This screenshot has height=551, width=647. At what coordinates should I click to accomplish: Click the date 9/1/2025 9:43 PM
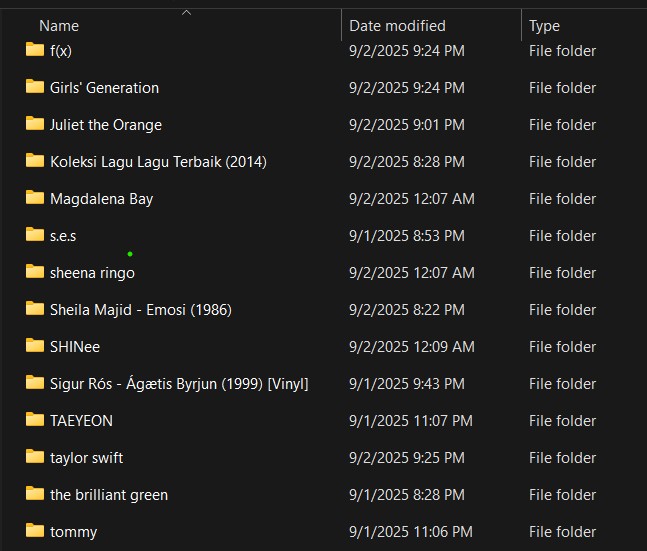click(407, 384)
